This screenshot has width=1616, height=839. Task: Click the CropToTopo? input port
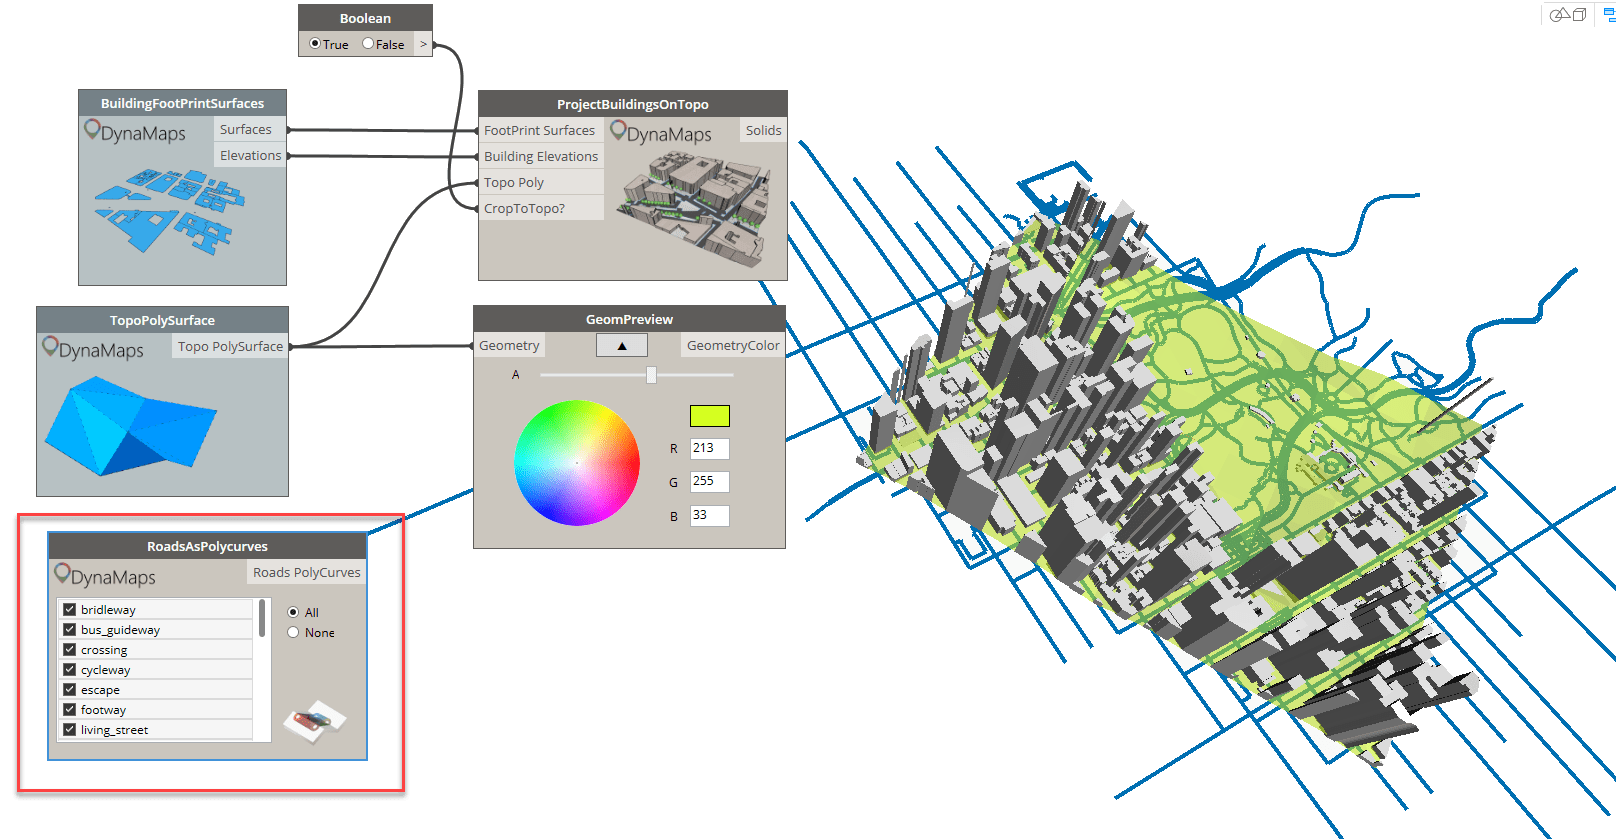(x=524, y=208)
